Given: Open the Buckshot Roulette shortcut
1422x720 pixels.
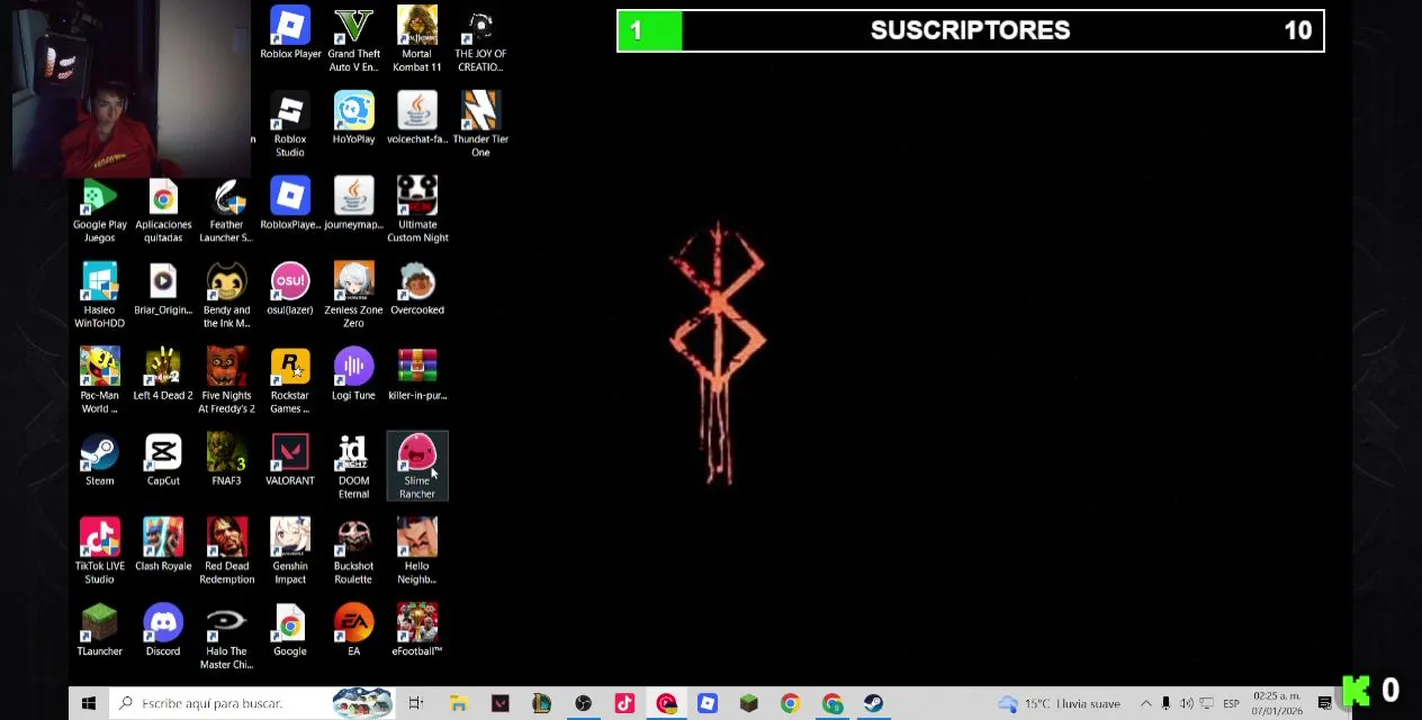Looking at the screenshot, I should pos(353,551).
